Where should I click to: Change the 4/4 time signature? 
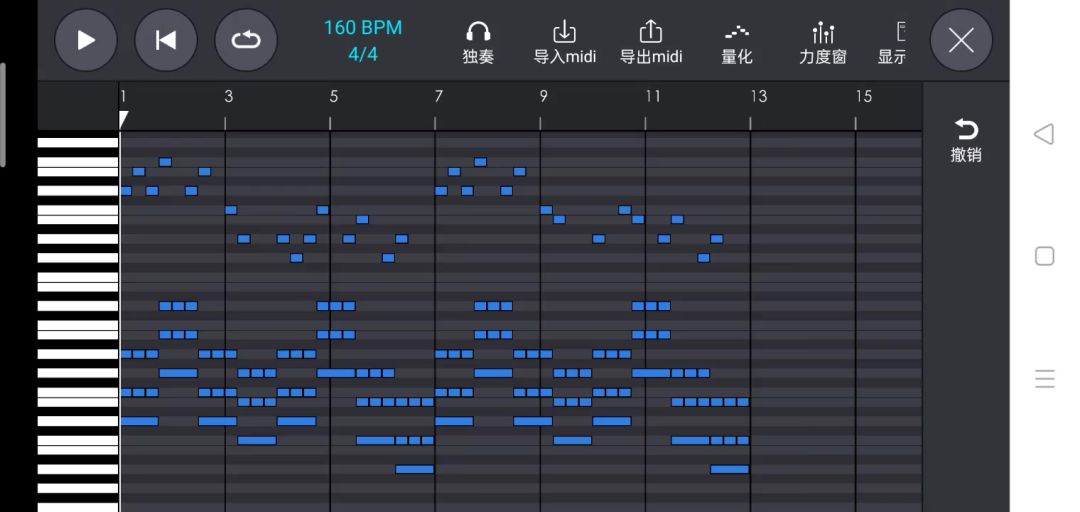[x=363, y=54]
